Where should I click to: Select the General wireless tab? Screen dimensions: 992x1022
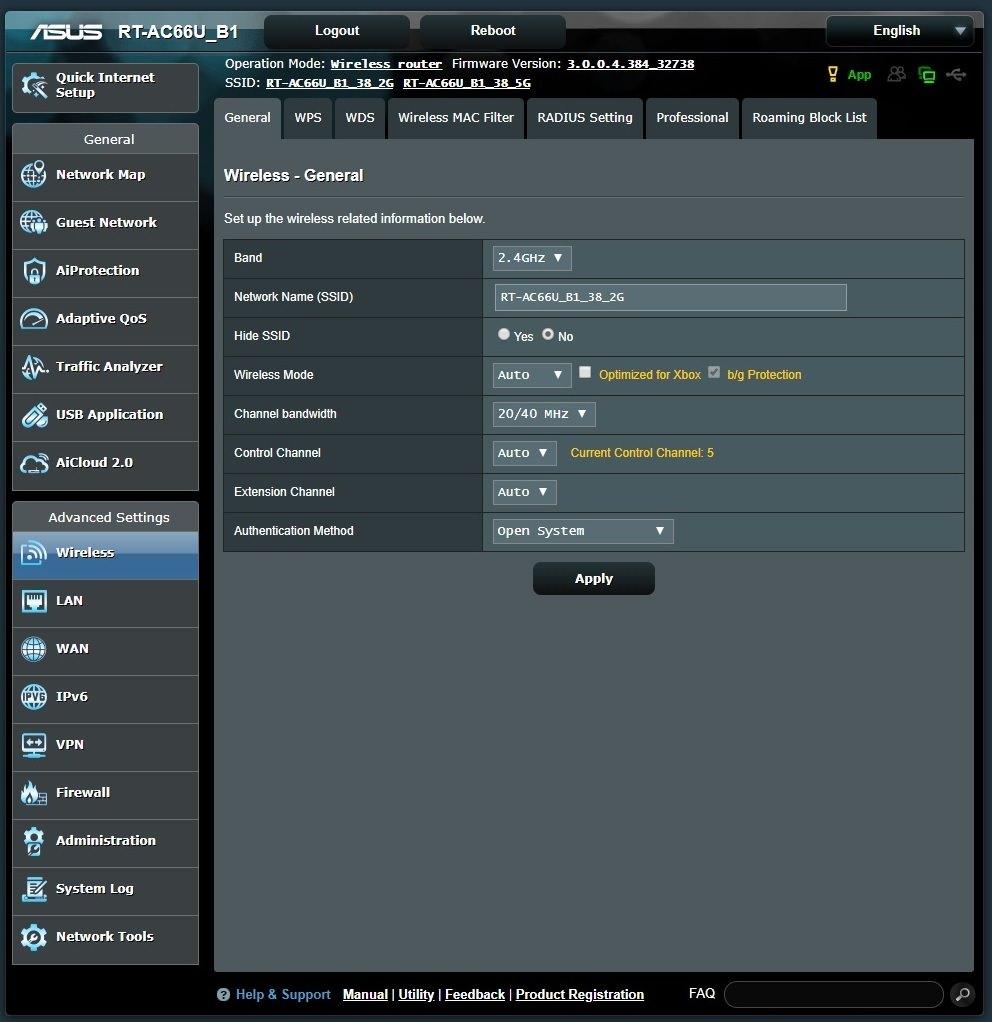tap(247, 118)
